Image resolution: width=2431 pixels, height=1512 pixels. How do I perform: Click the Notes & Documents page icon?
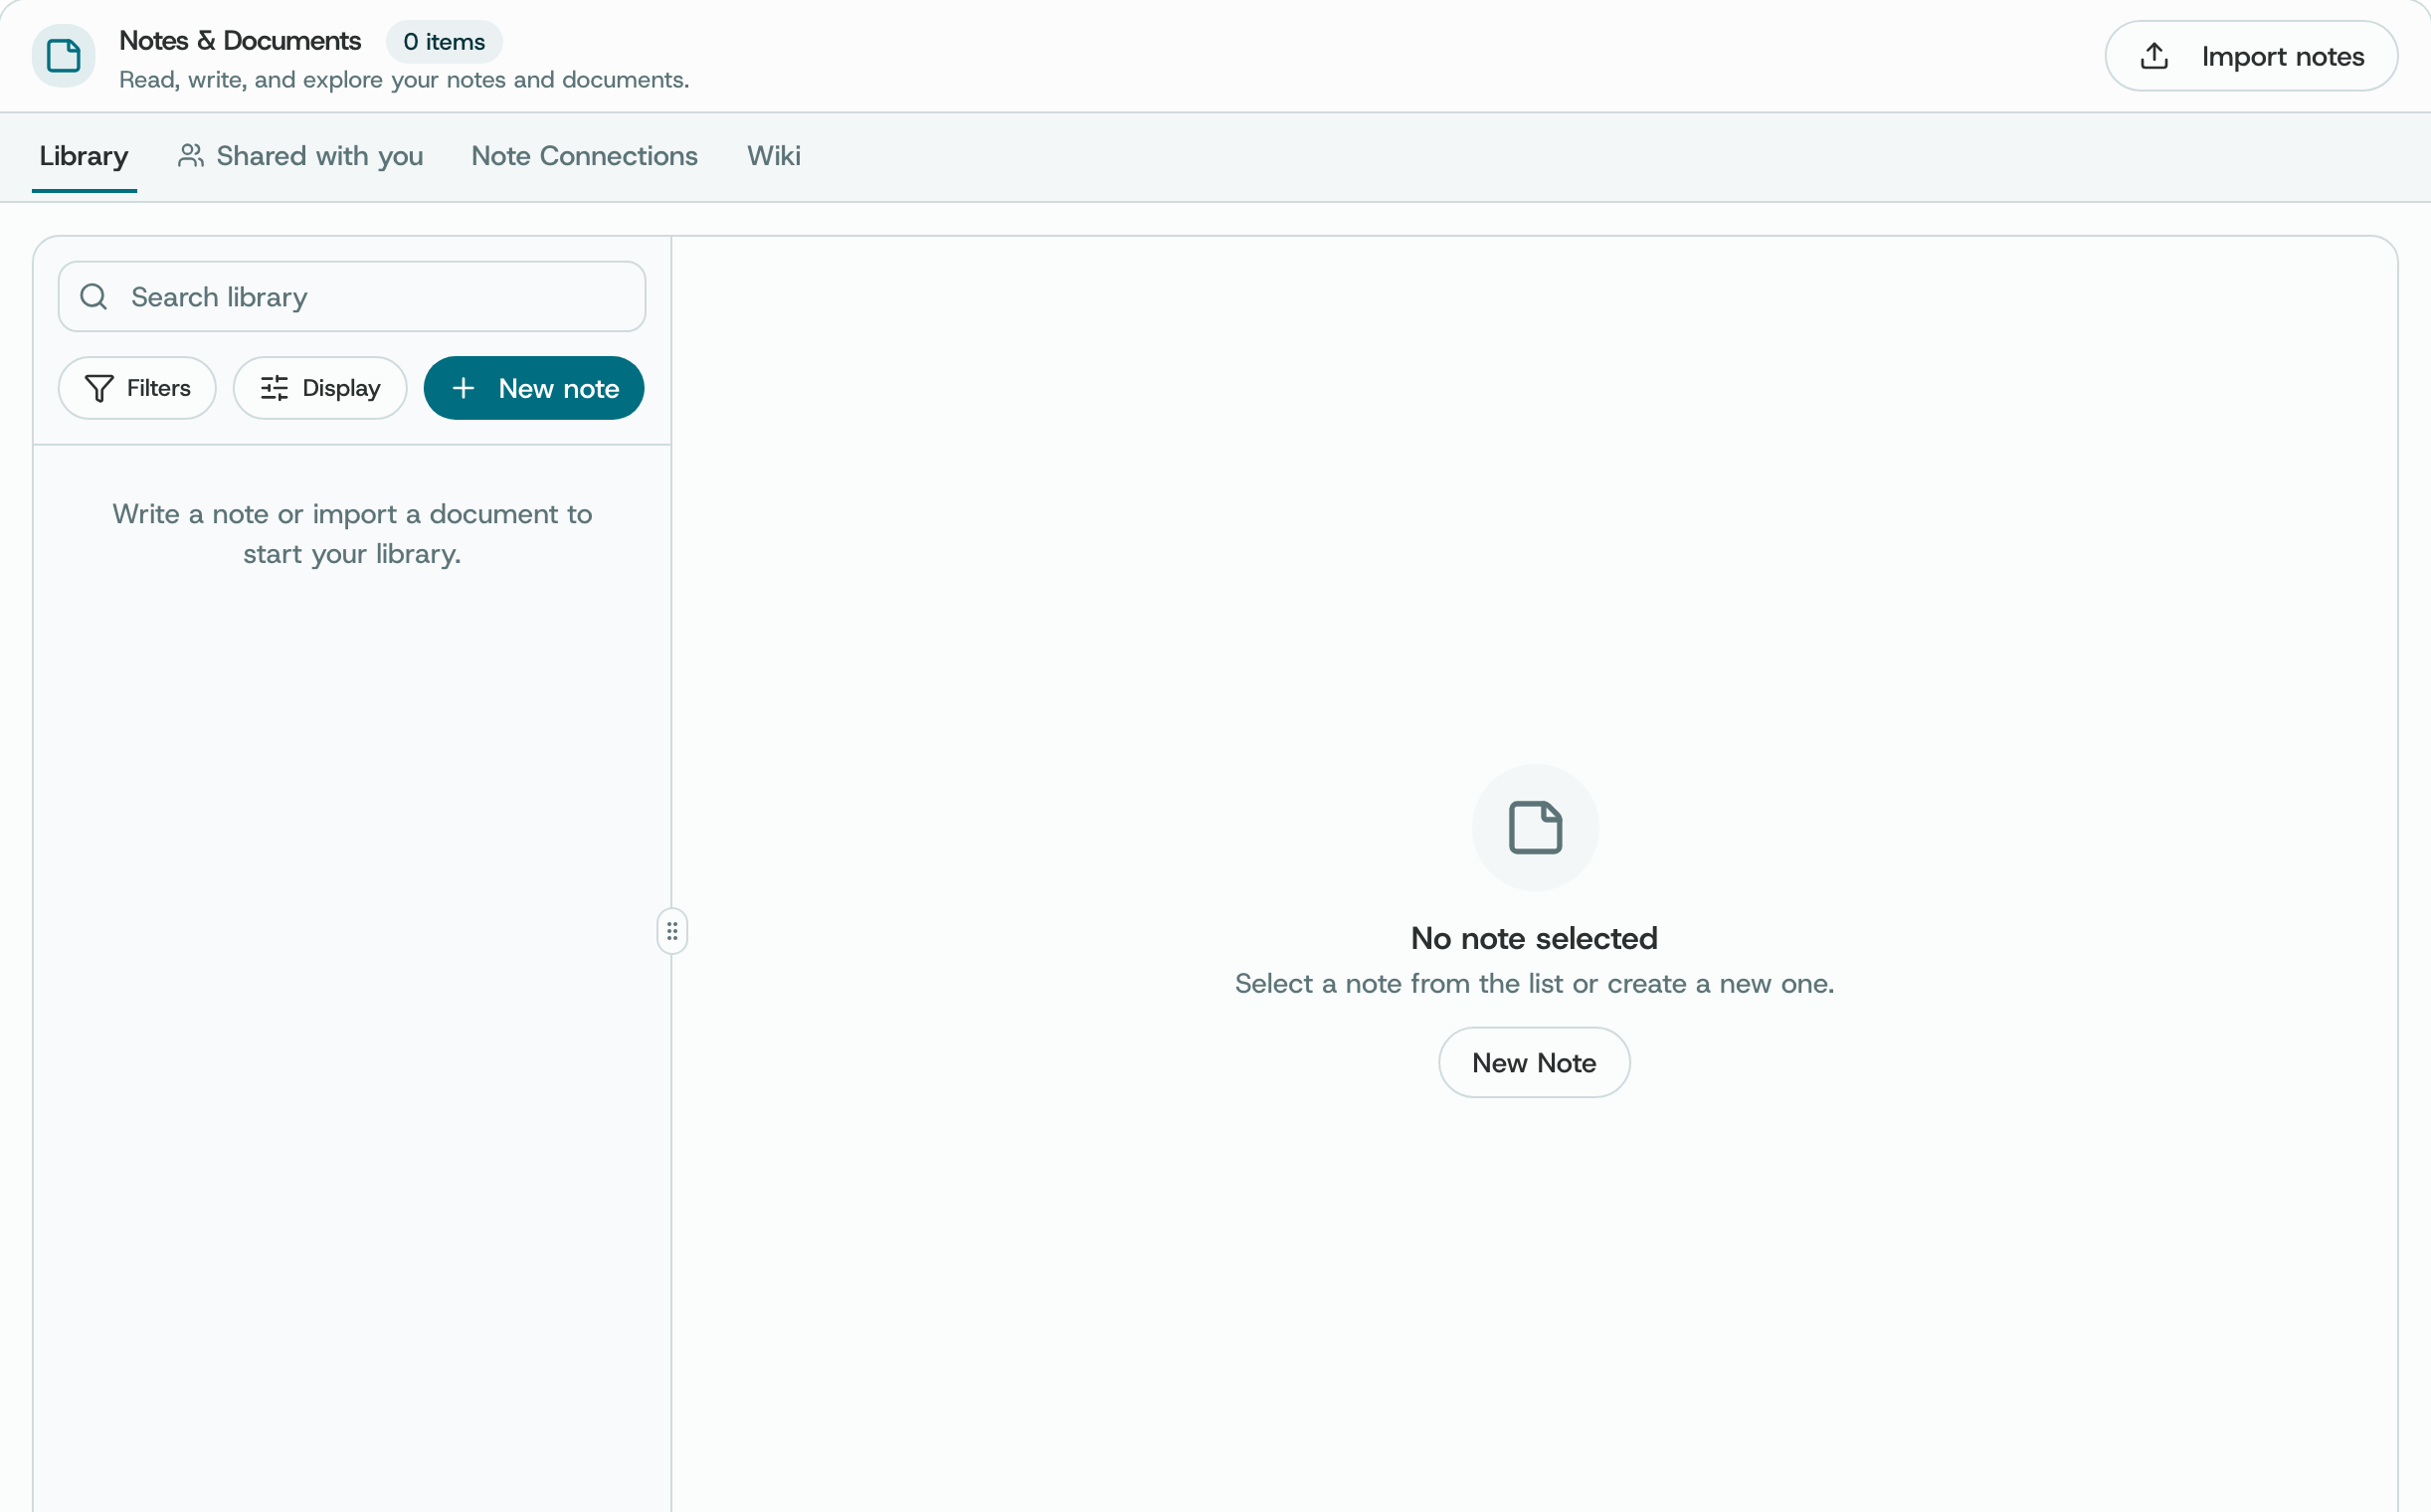point(63,56)
